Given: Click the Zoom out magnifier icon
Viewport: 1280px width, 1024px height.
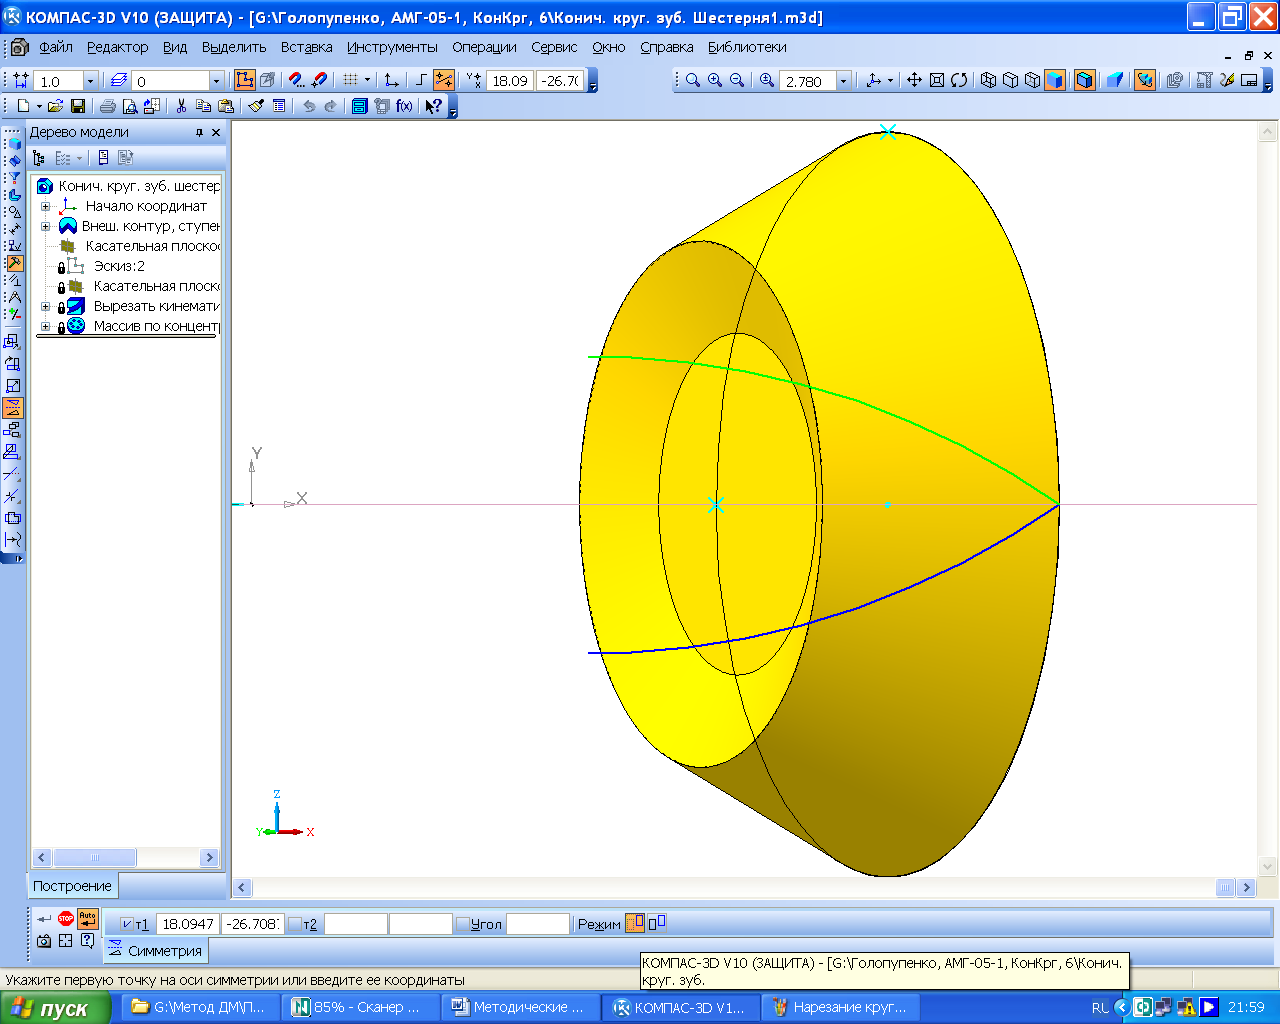Looking at the screenshot, I should point(737,81).
